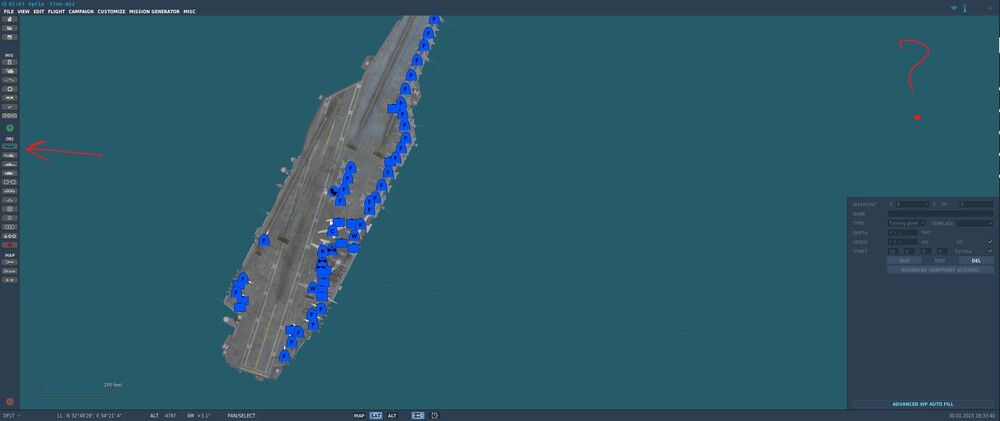1000x421 pixels.
Task: Open the waypoint TYPE dropdown
Action: point(906,223)
